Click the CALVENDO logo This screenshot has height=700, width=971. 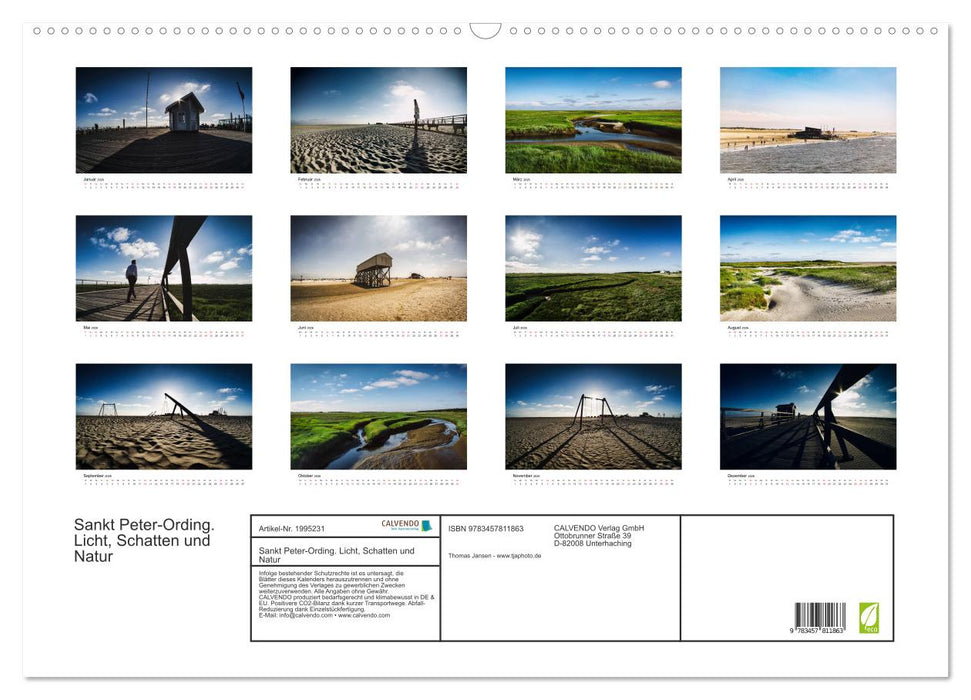pos(400,525)
